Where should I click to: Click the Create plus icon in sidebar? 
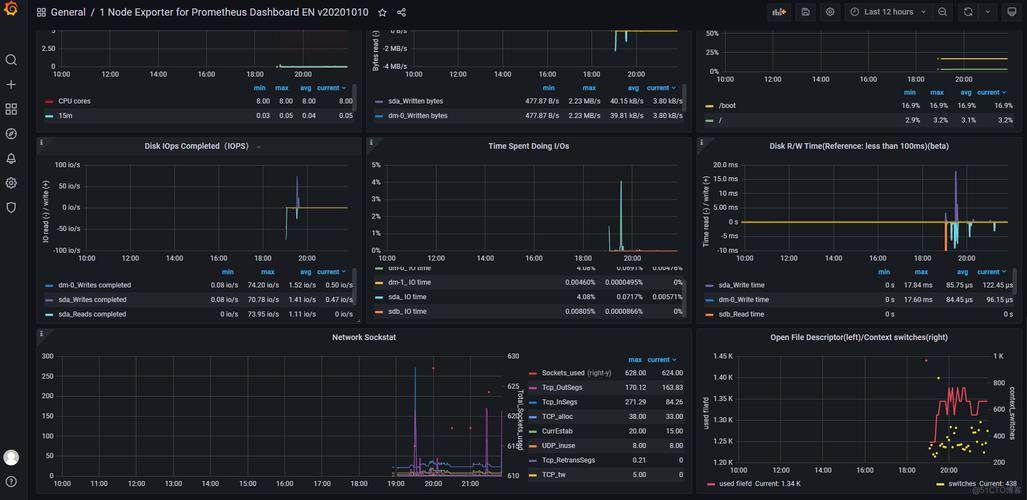coord(11,85)
